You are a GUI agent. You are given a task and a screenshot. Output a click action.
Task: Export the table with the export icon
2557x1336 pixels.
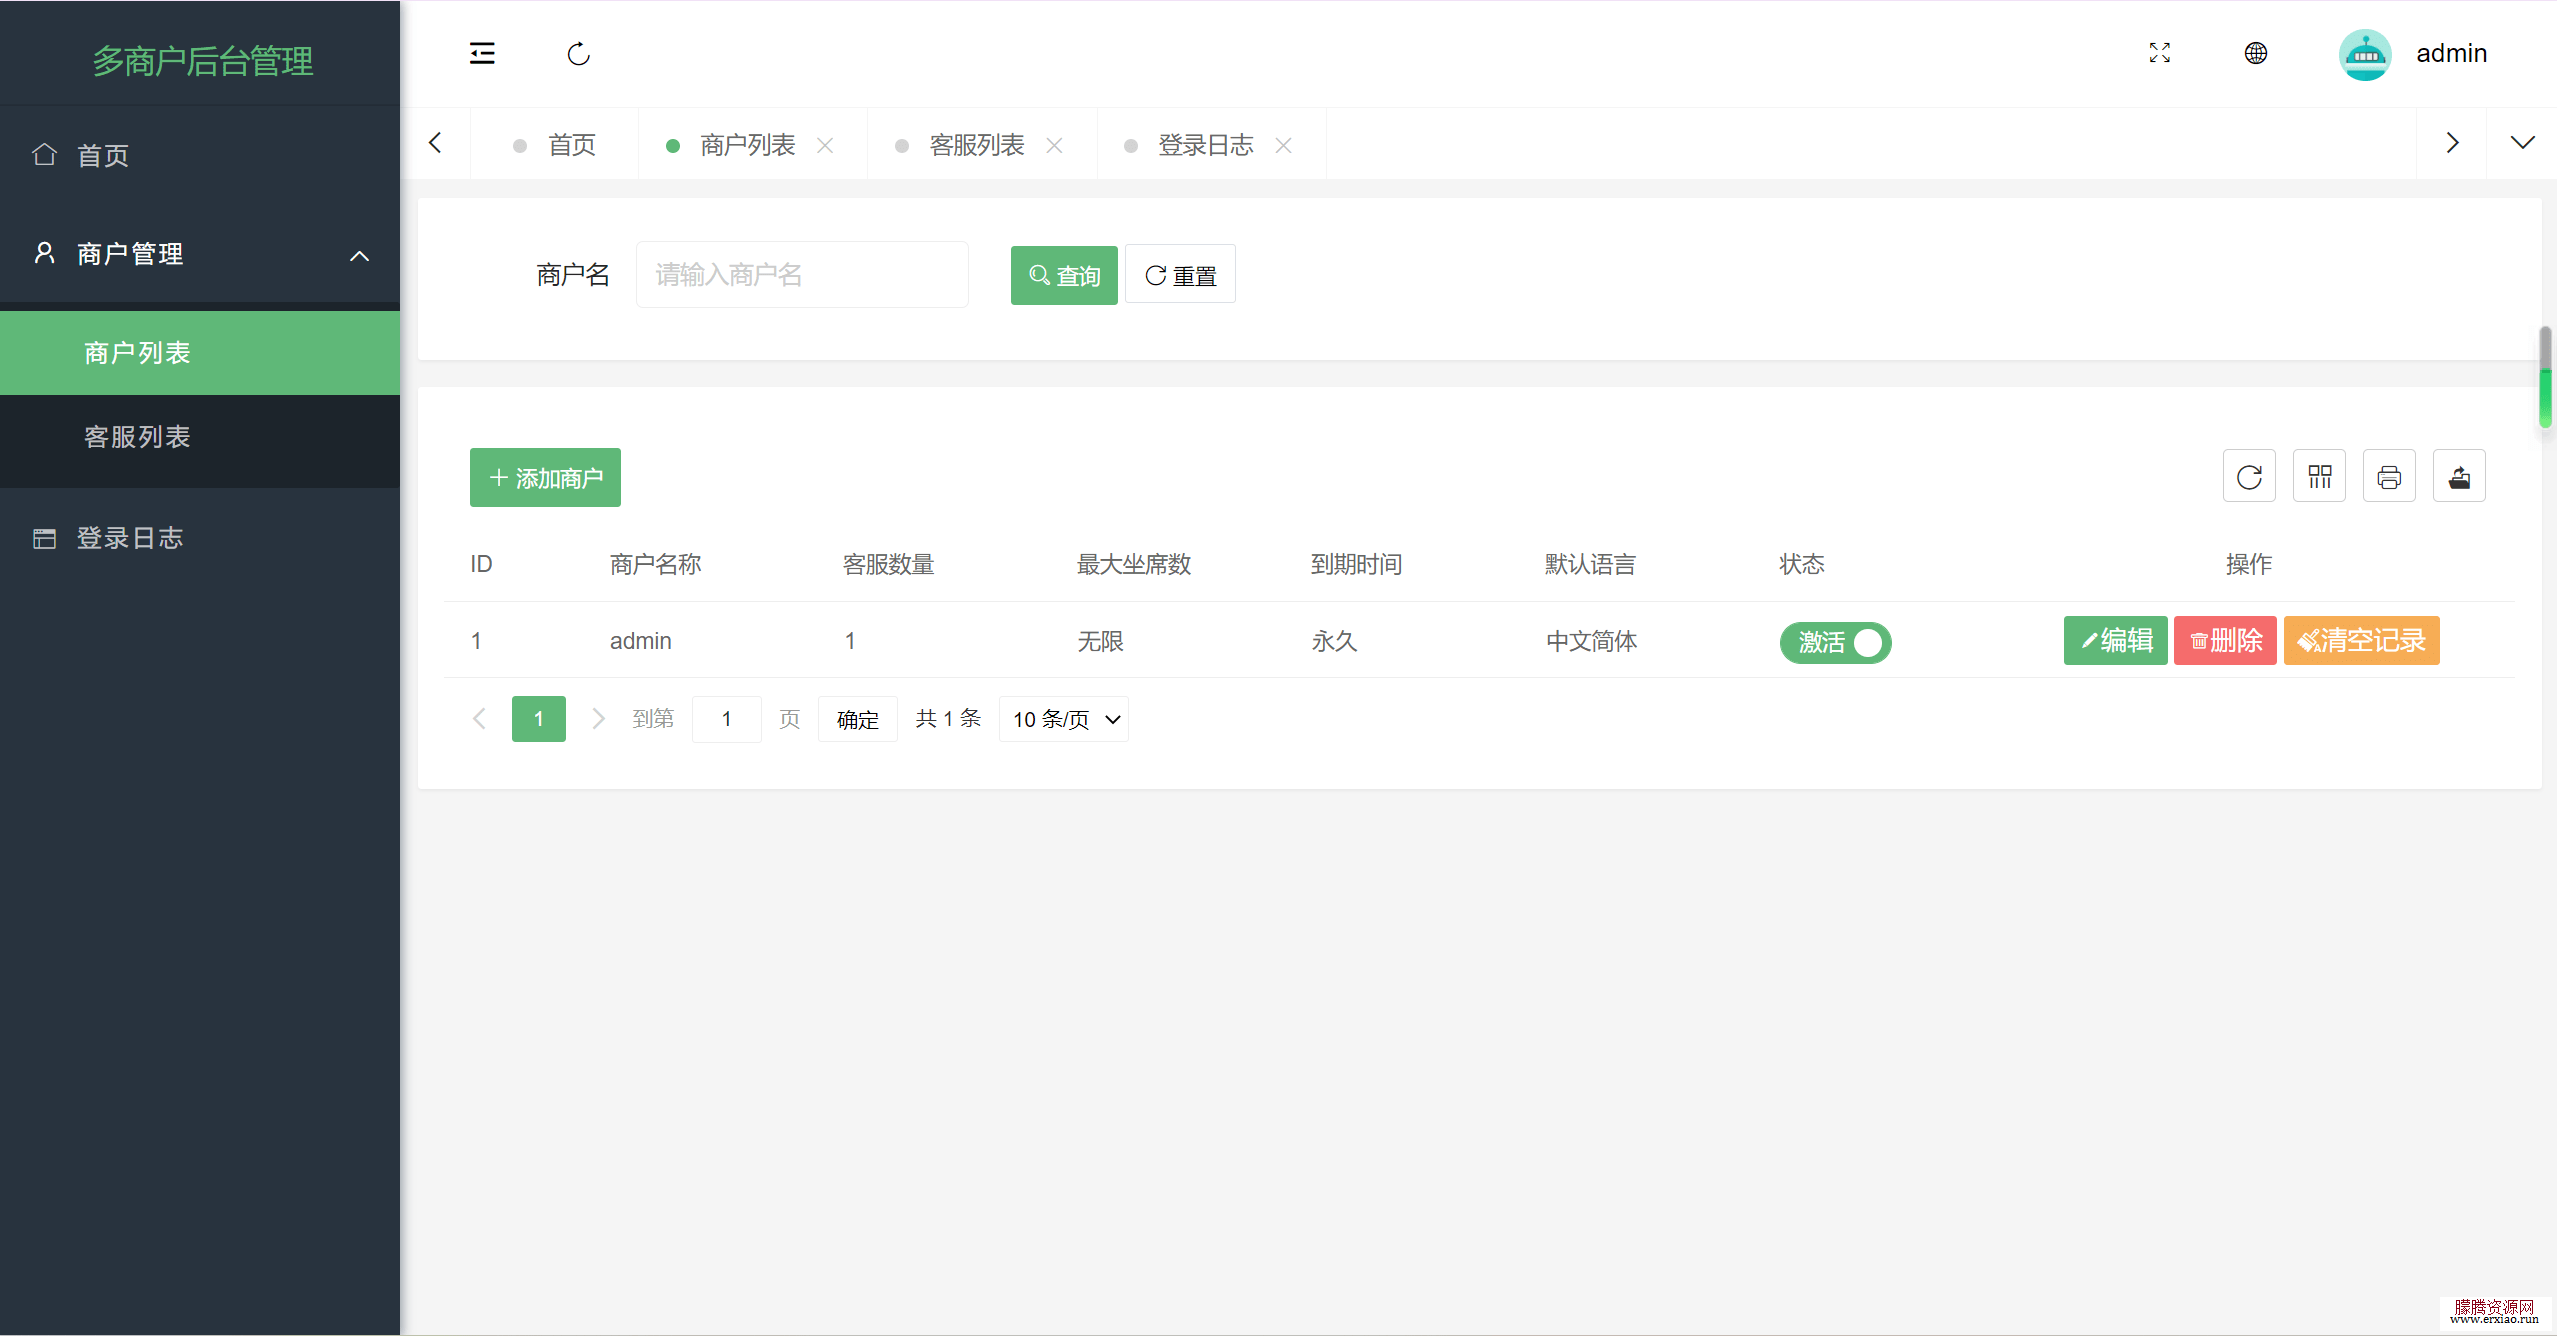click(2459, 476)
